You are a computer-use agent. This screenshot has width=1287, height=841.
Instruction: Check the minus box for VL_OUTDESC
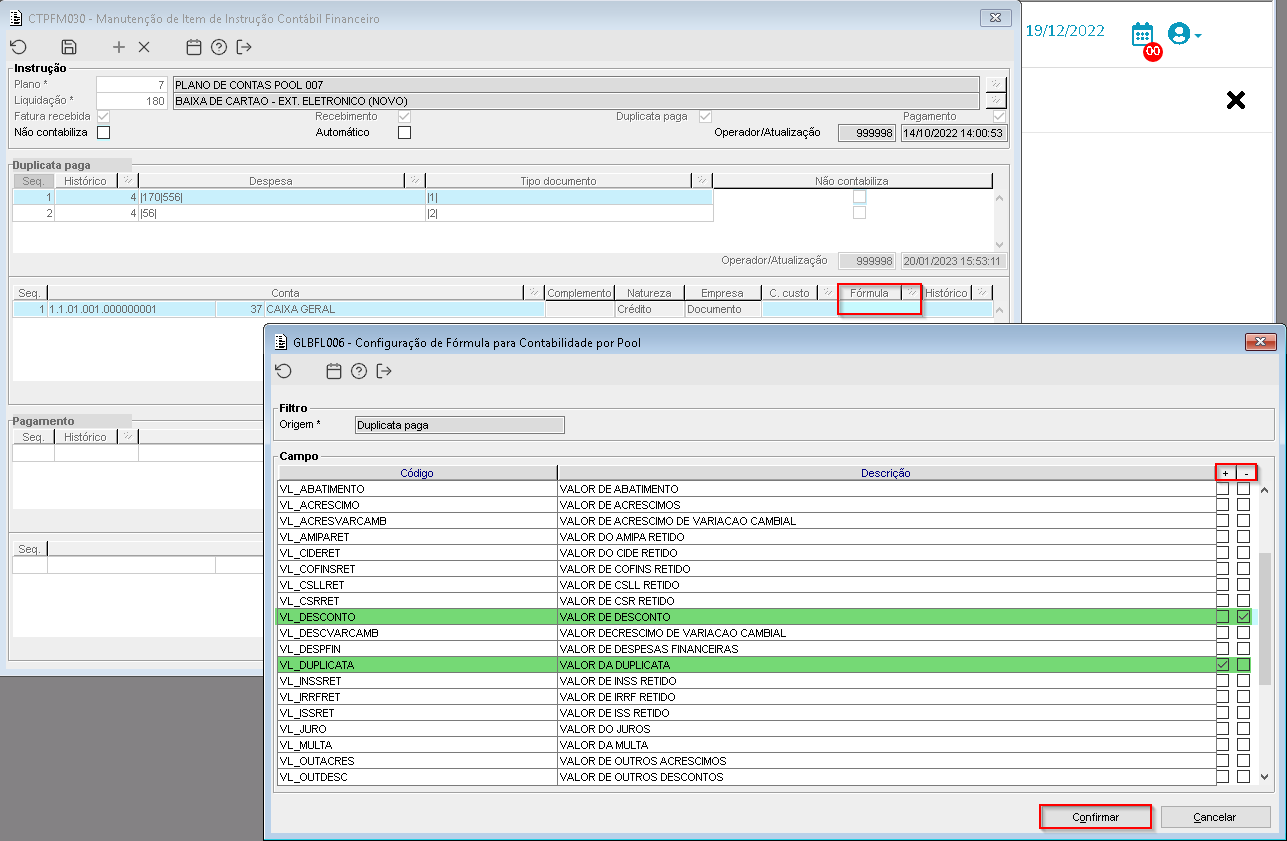[x=1243, y=777]
